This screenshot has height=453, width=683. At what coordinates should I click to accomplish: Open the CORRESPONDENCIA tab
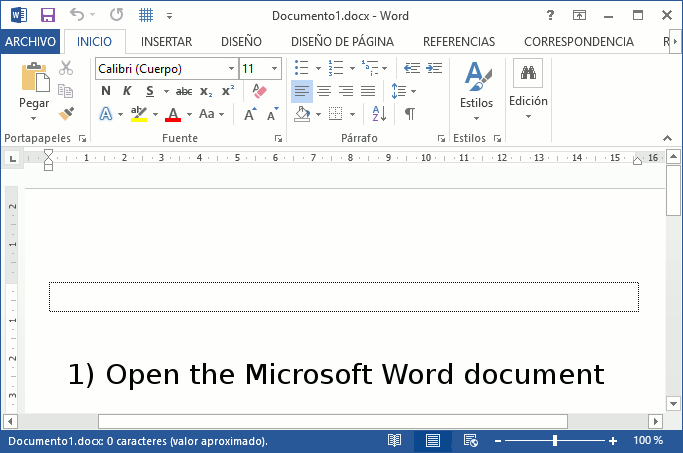578,41
